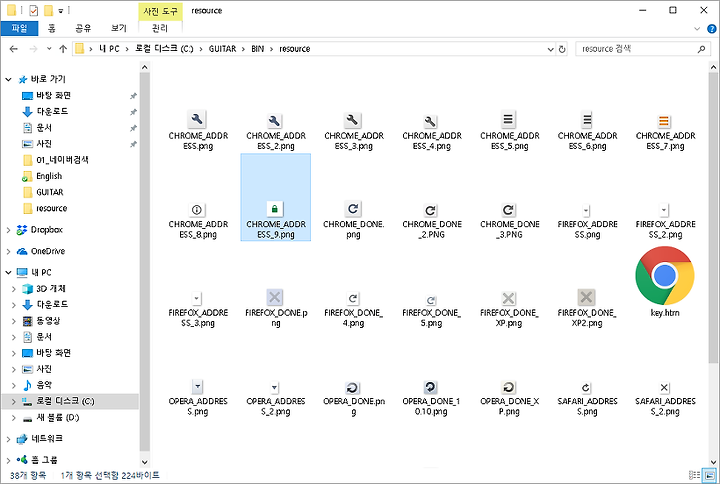Select the FIREFOX_DONE.png X file

[x=276, y=309]
